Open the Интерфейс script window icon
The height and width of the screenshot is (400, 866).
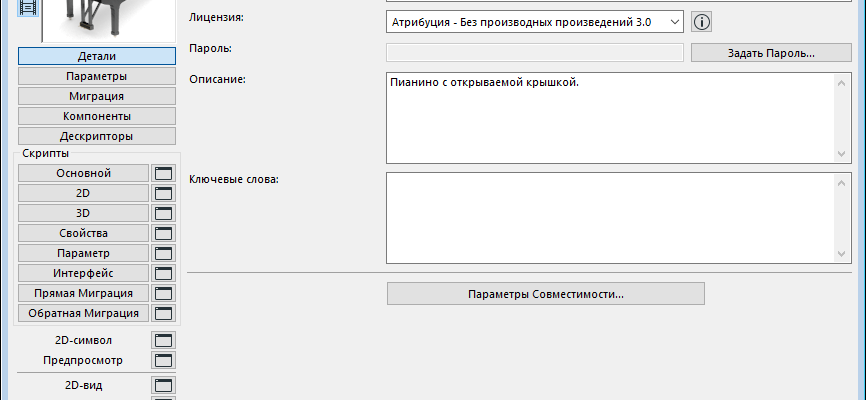[162, 274]
